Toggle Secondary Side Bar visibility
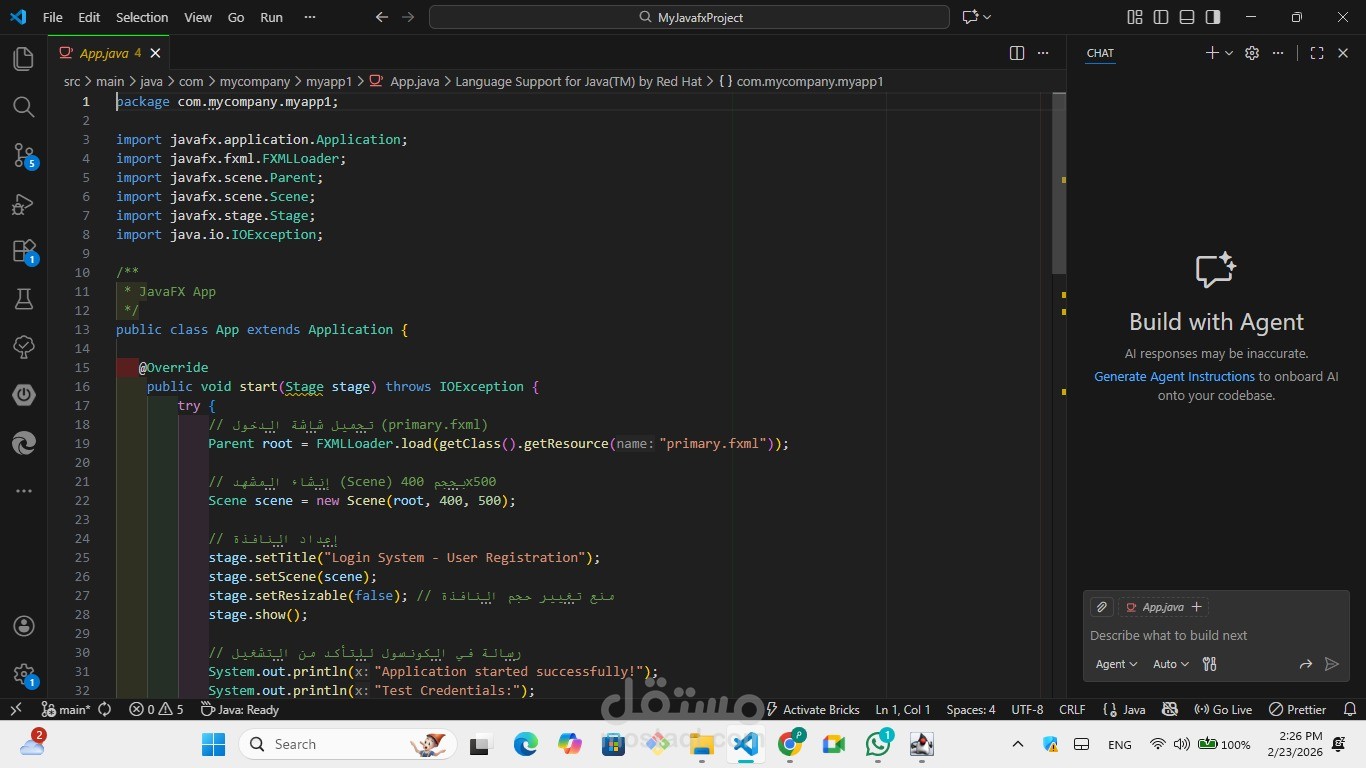The height and width of the screenshot is (768, 1366). point(1213,17)
